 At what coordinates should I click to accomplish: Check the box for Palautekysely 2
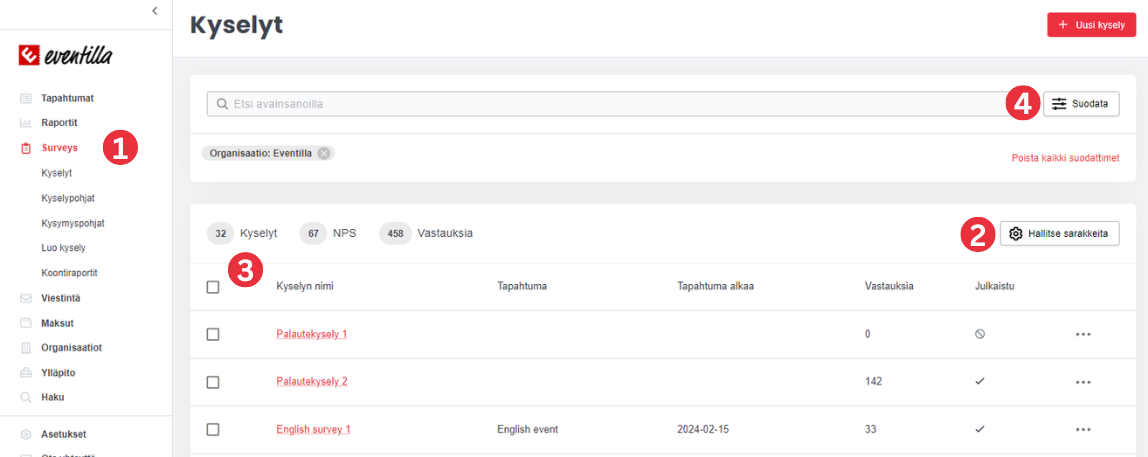point(213,382)
